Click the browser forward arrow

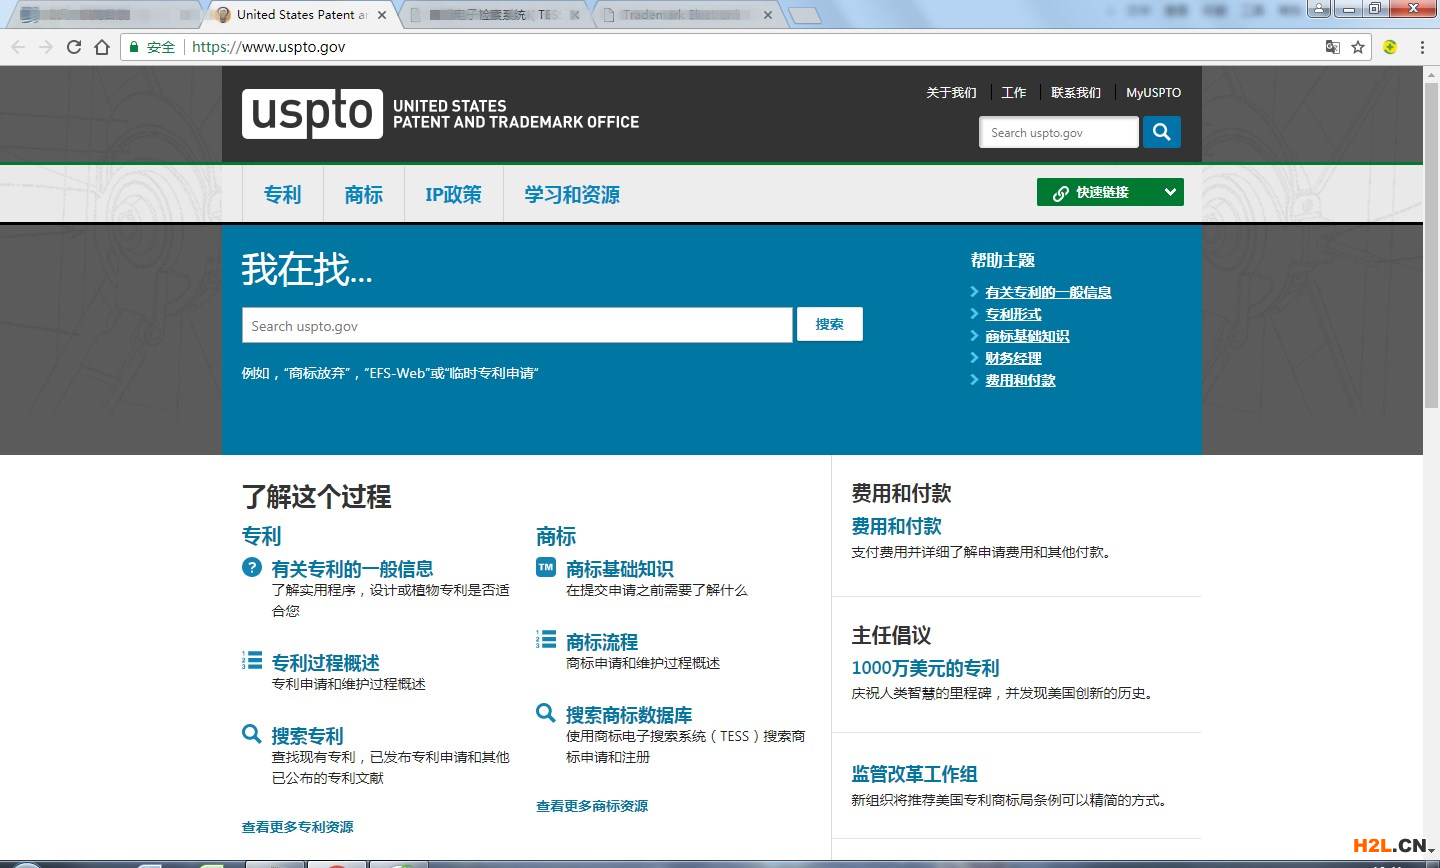click(46, 47)
